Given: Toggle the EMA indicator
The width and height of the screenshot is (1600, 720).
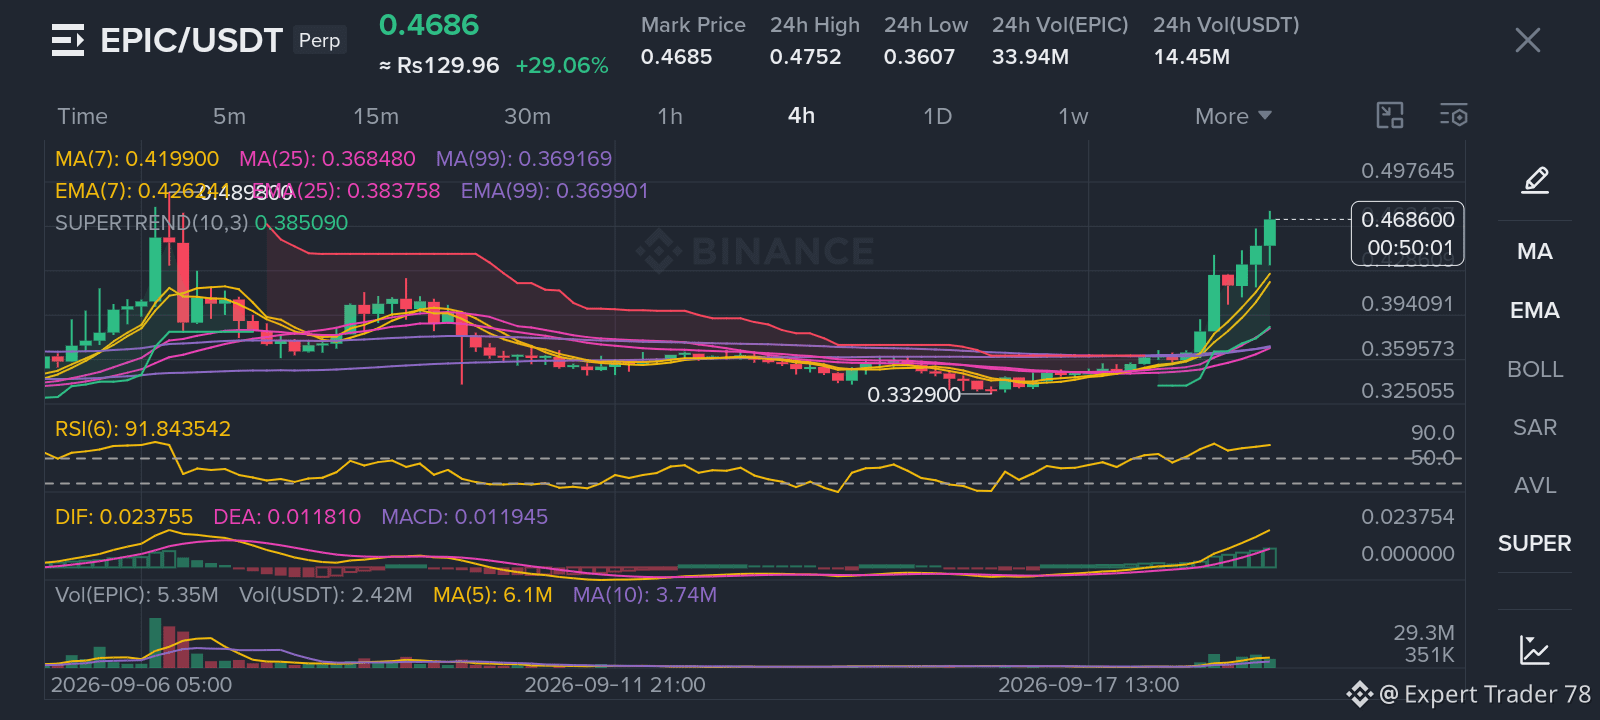Looking at the screenshot, I should pyautogui.click(x=1535, y=311).
